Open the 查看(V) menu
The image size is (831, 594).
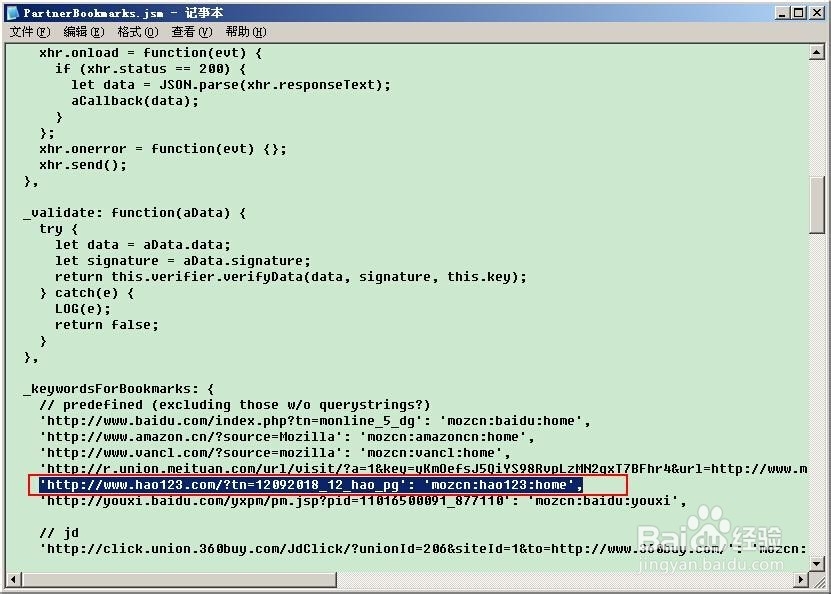pos(191,32)
